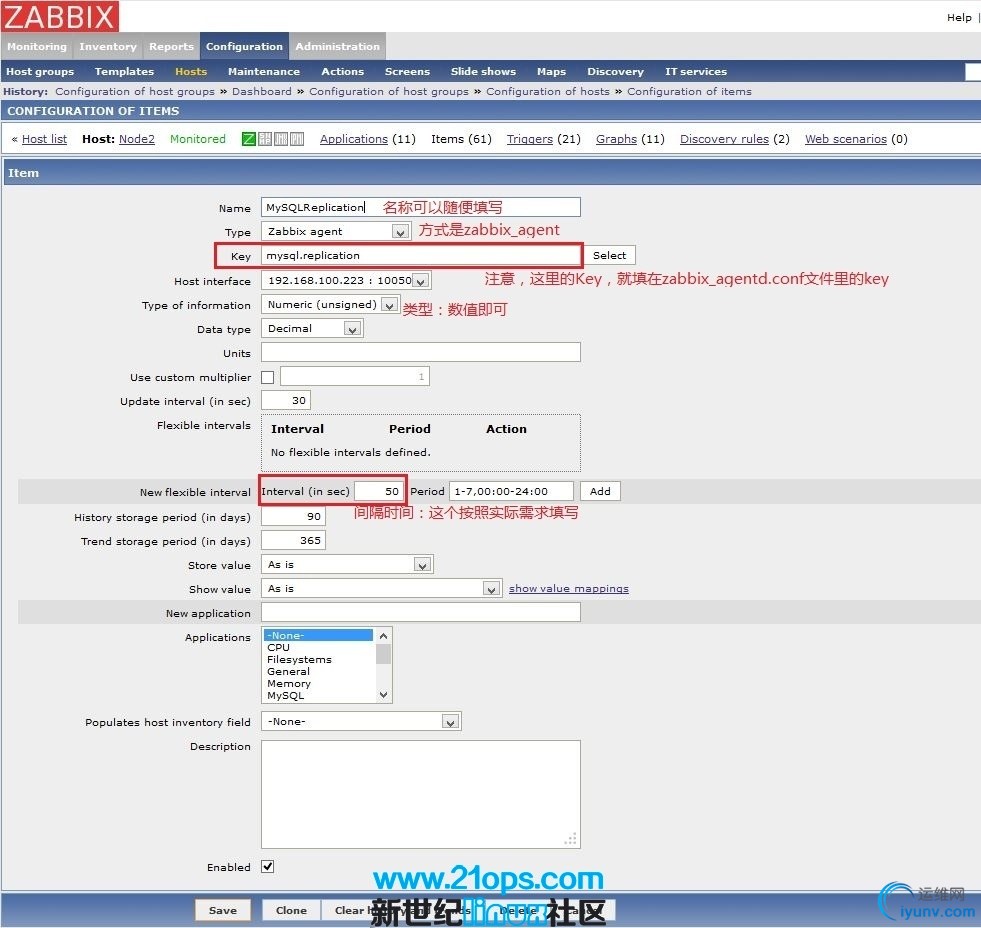Click the Name input field
This screenshot has width=981, height=928.
420,207
